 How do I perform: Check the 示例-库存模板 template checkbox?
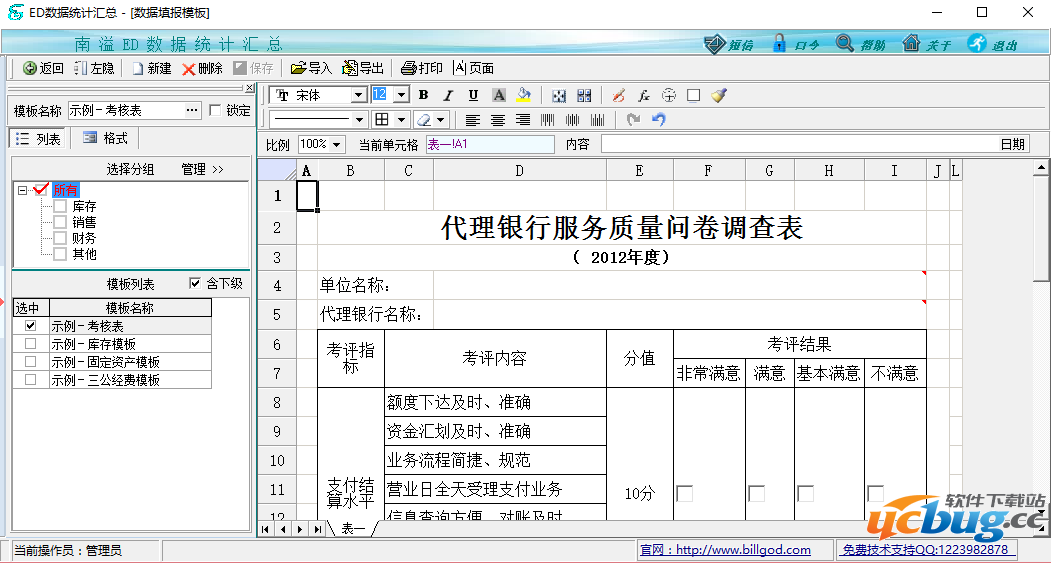[x=30, y=344]
